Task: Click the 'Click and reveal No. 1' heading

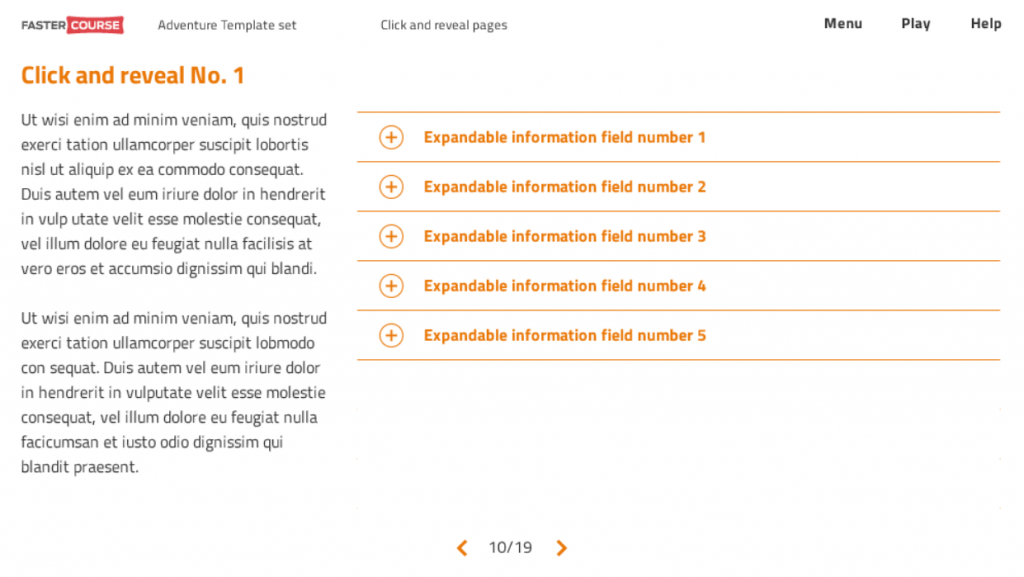Action: 133,75
